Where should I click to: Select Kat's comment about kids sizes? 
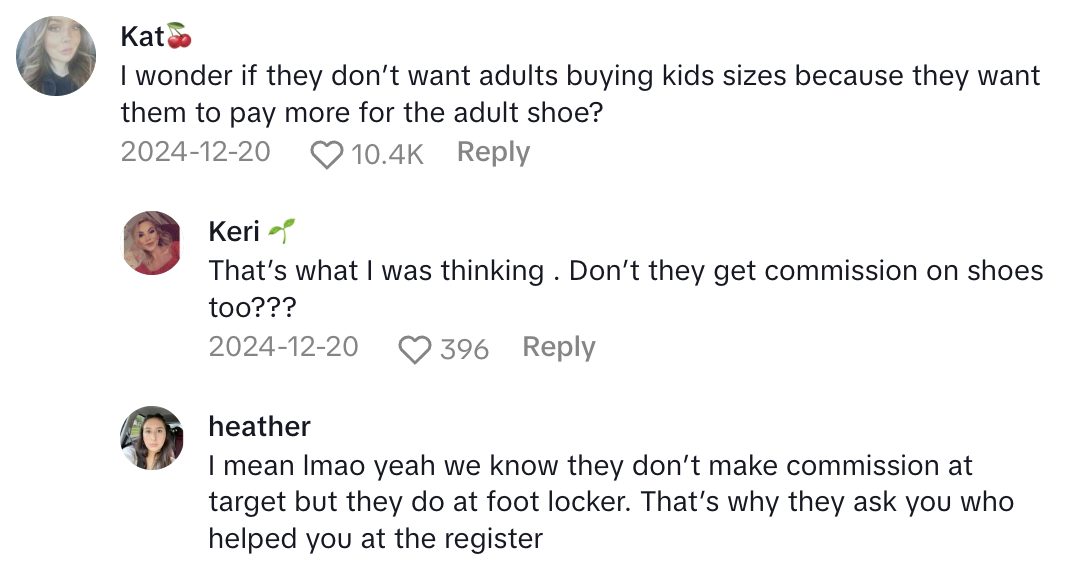580,94
